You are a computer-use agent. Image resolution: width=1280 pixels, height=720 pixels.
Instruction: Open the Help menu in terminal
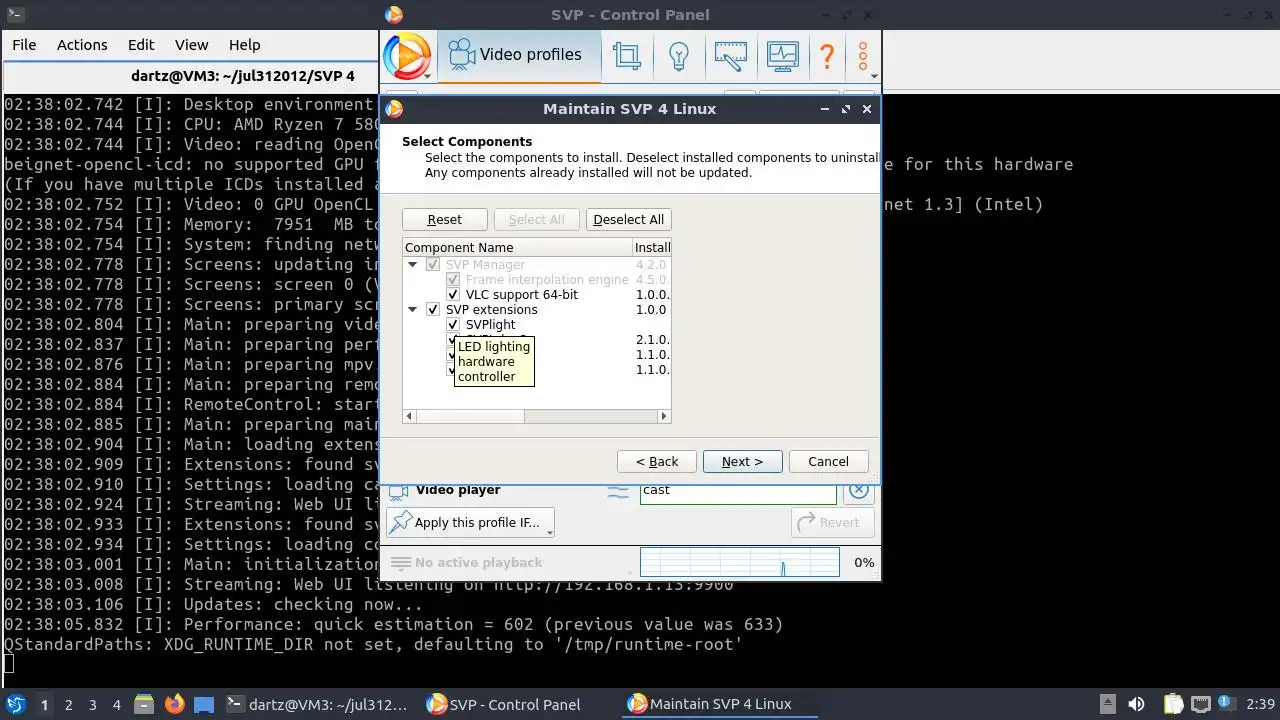point(245,45)
